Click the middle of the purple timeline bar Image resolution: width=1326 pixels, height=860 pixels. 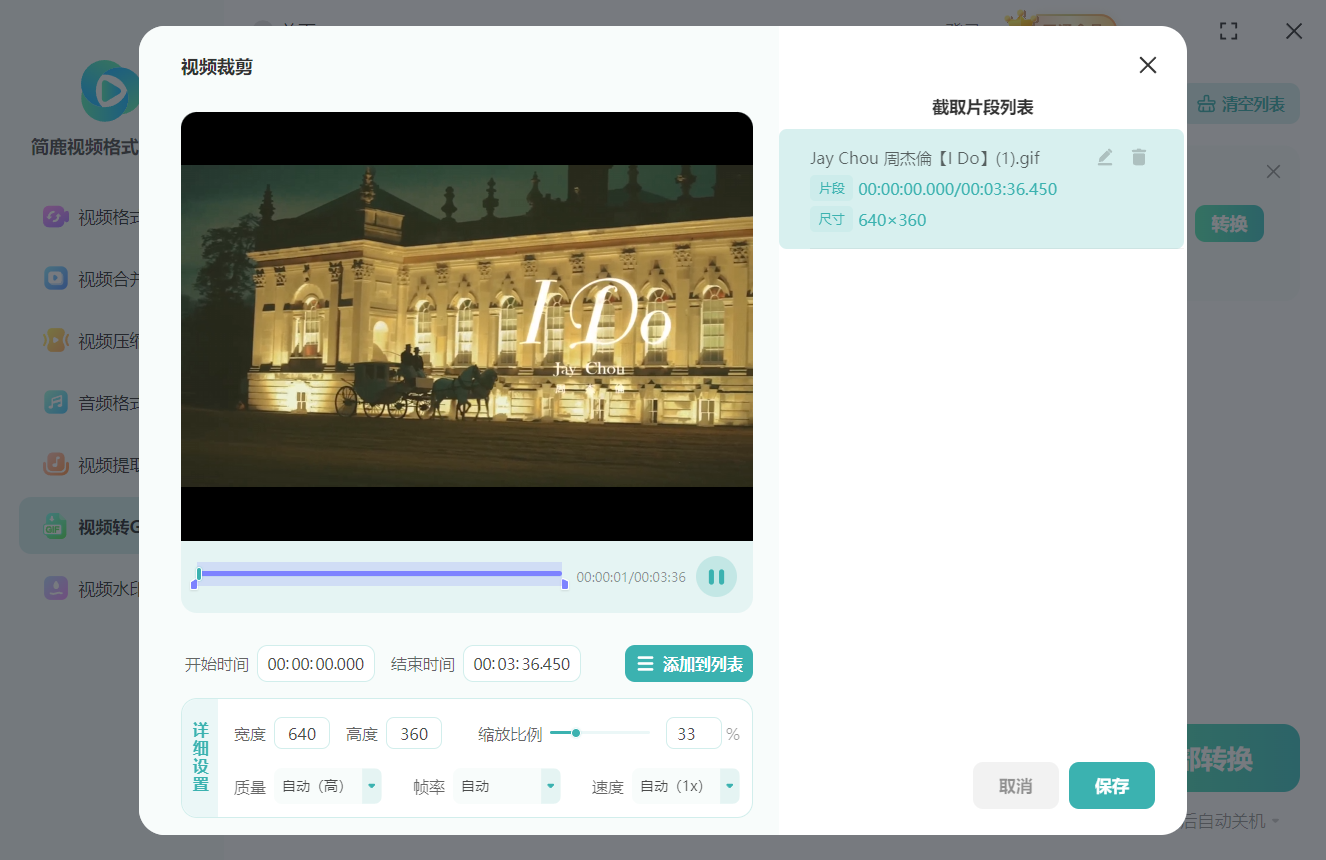point(380,574)
